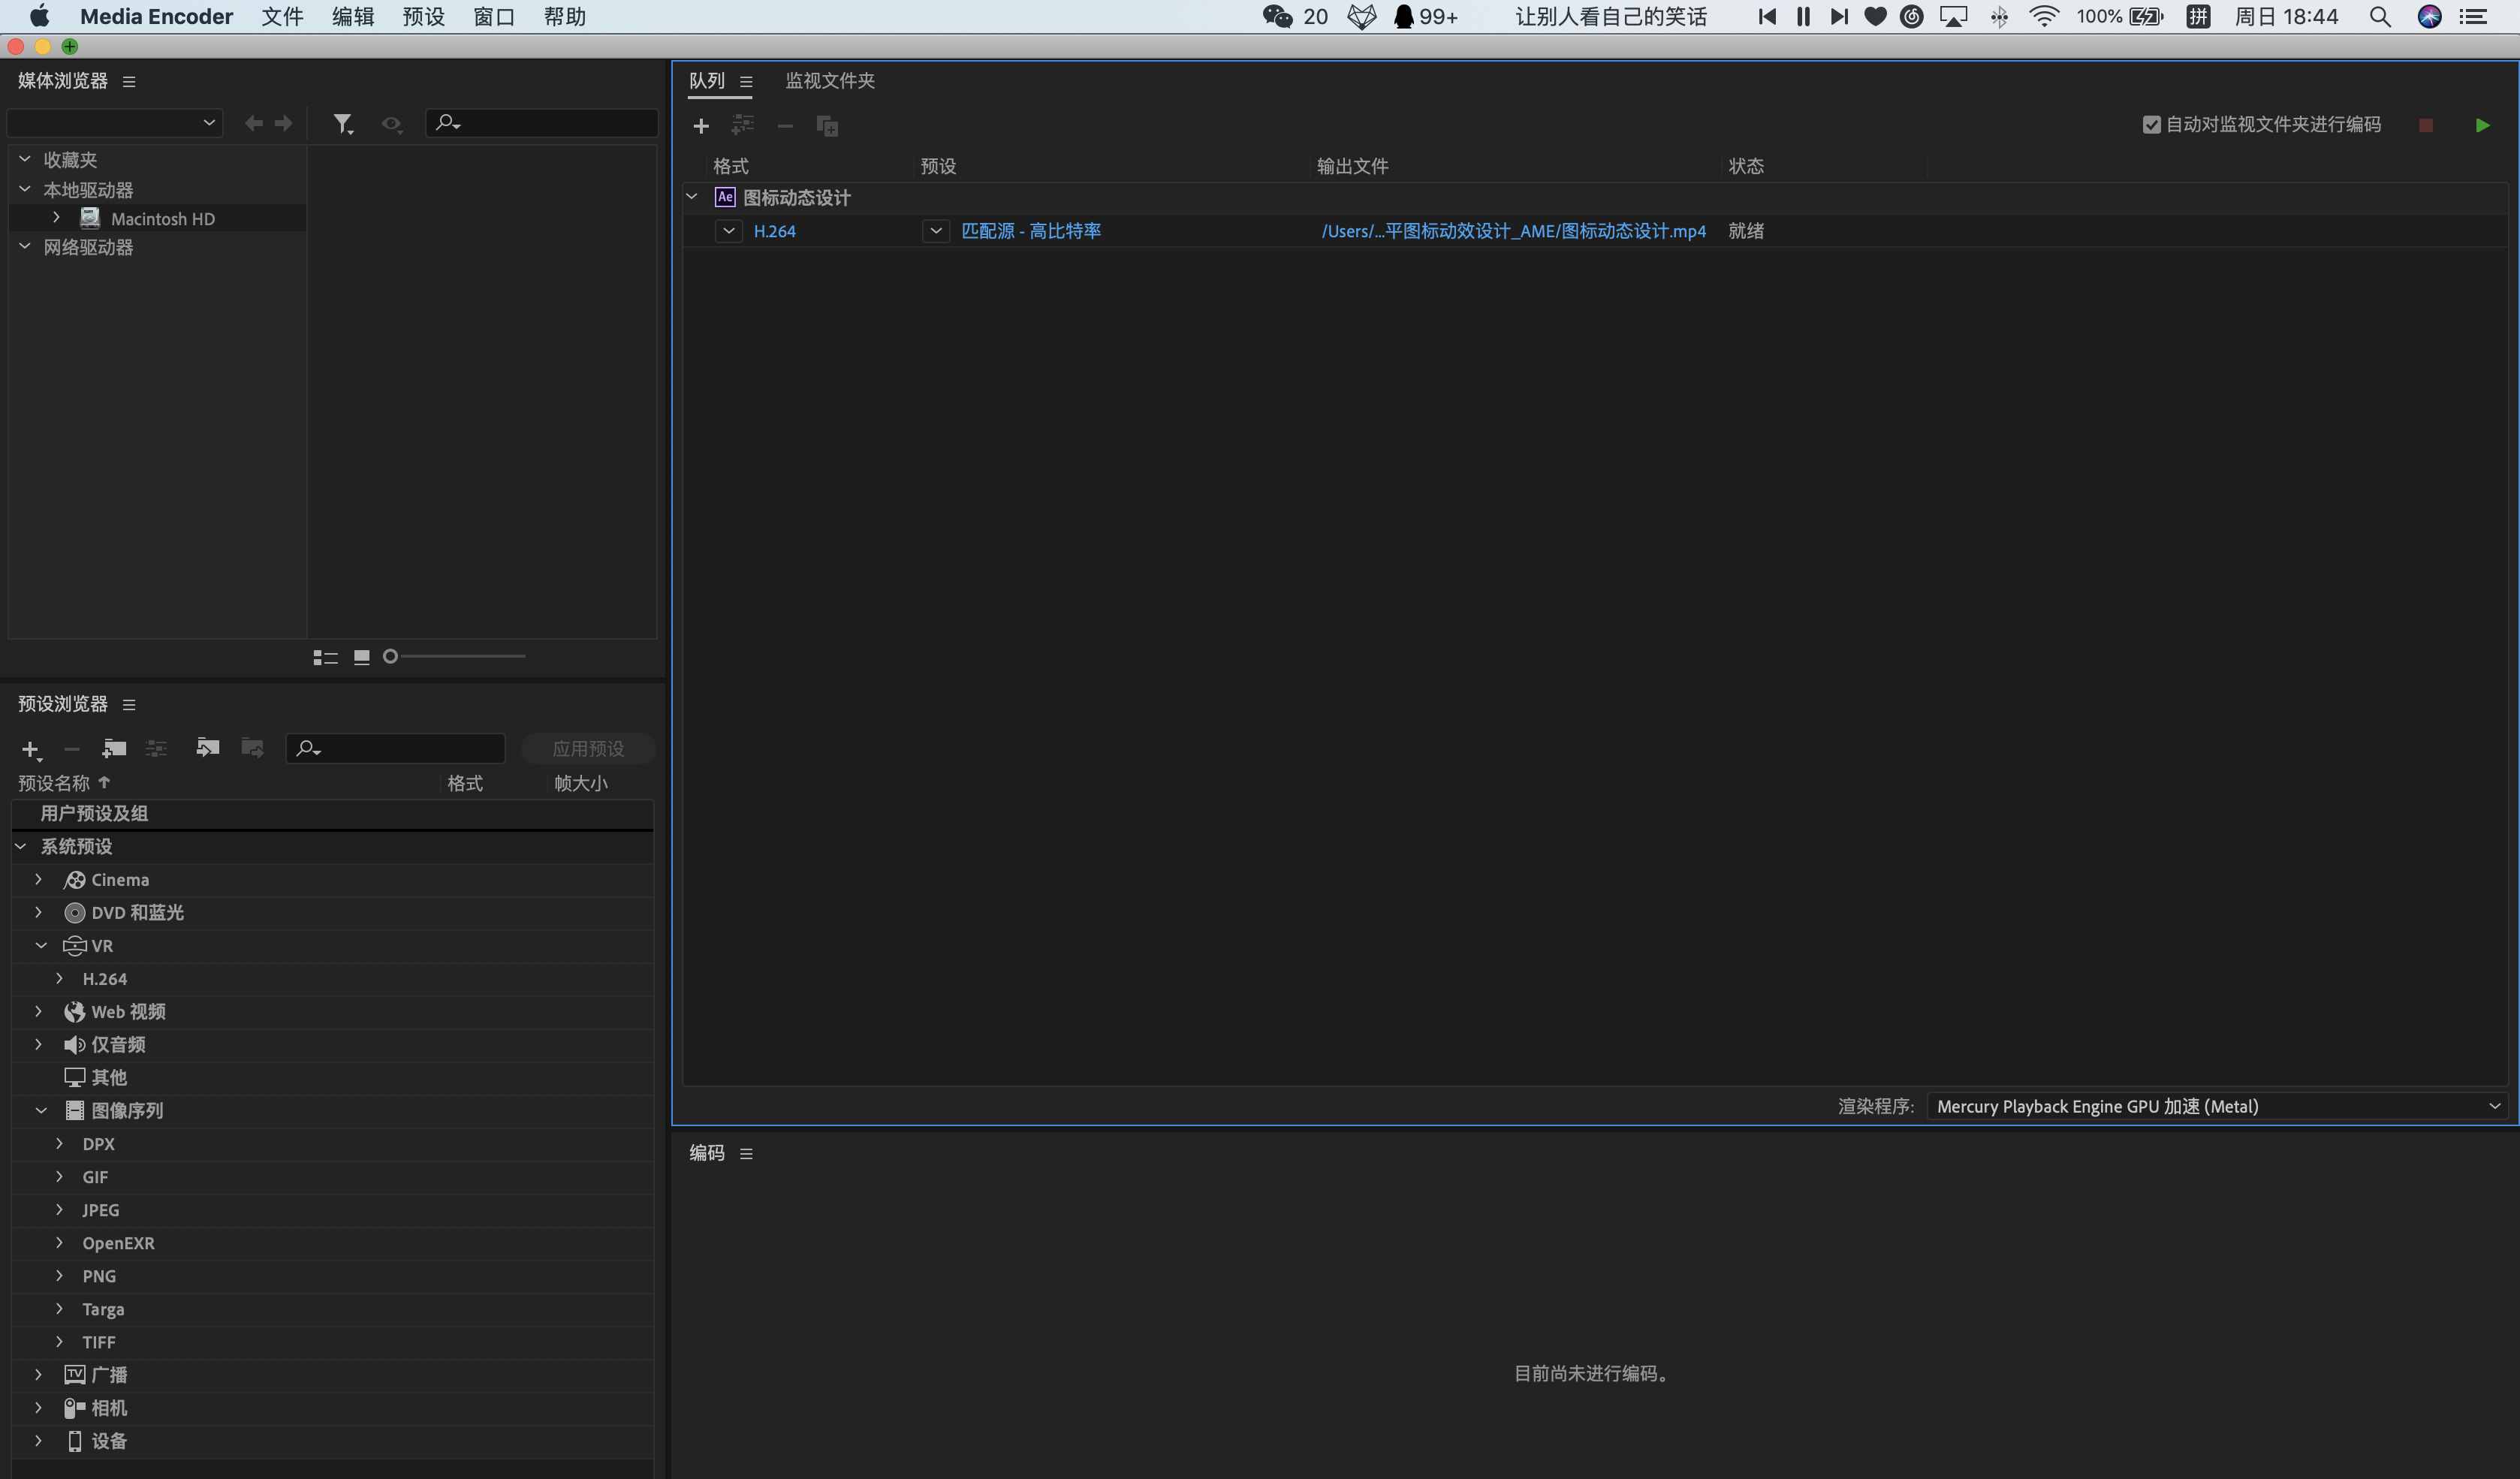The width and height of the screenshot is (2520, 1479).
Task: Select the 用户预设及组 row
Action: coord(332,814)
